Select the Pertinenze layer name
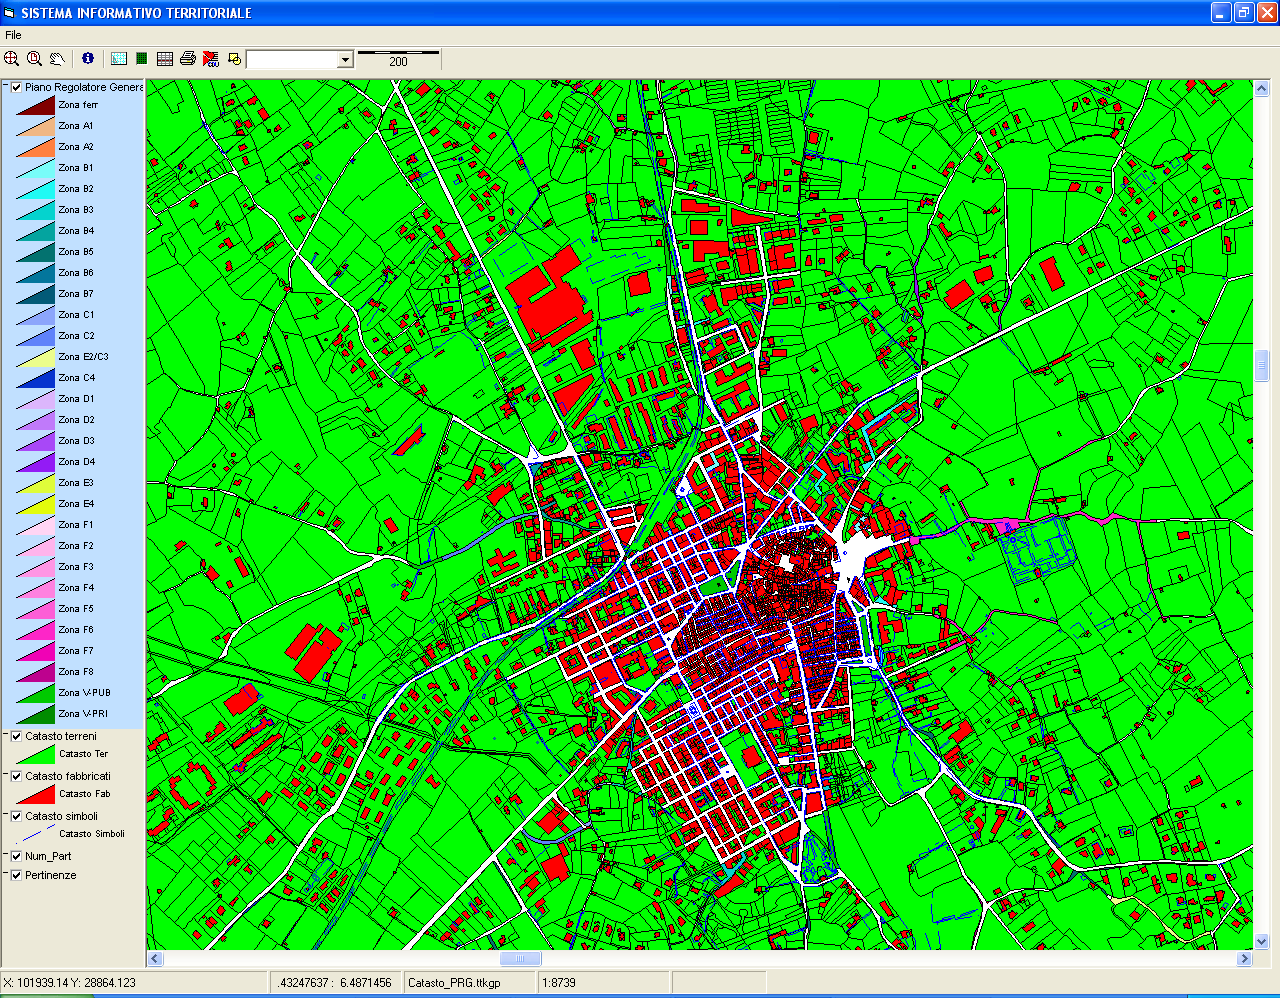 click(x=51, y=875)
